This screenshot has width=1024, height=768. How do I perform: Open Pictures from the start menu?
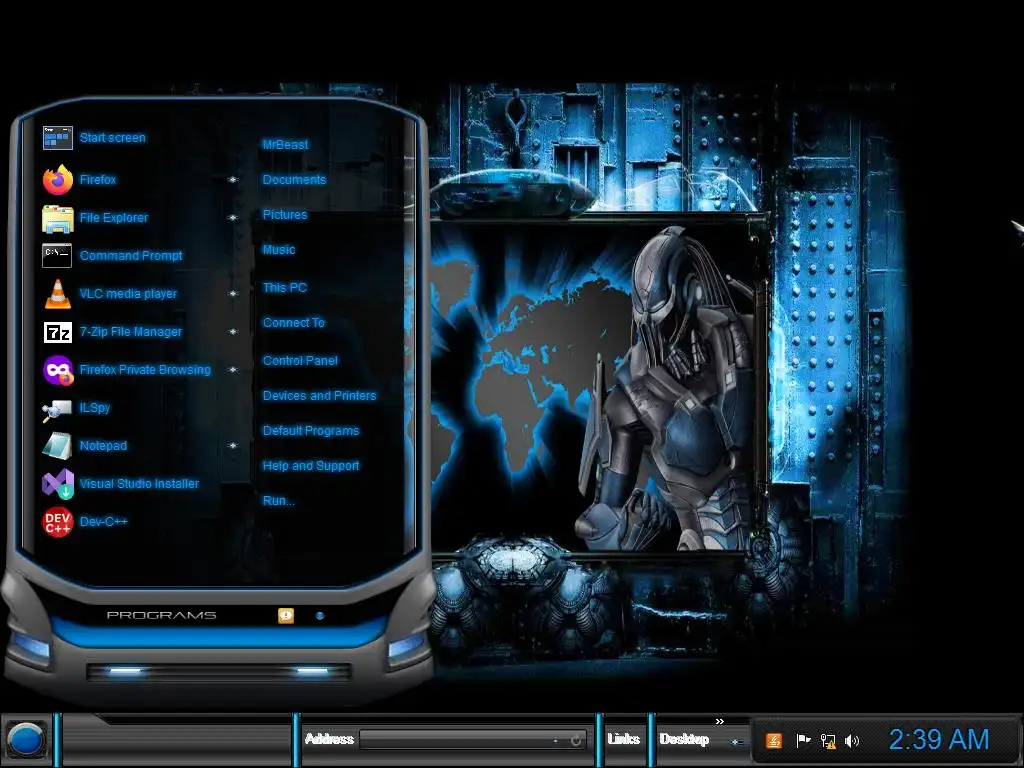[285, 215]
